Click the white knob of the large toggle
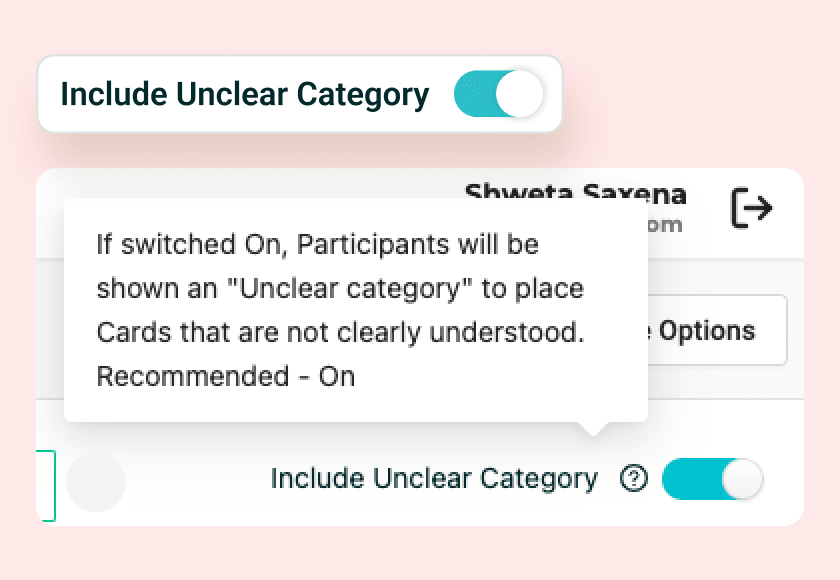This screenshot has width=840, height=580. pyautogui.click(x=519, y=95)
